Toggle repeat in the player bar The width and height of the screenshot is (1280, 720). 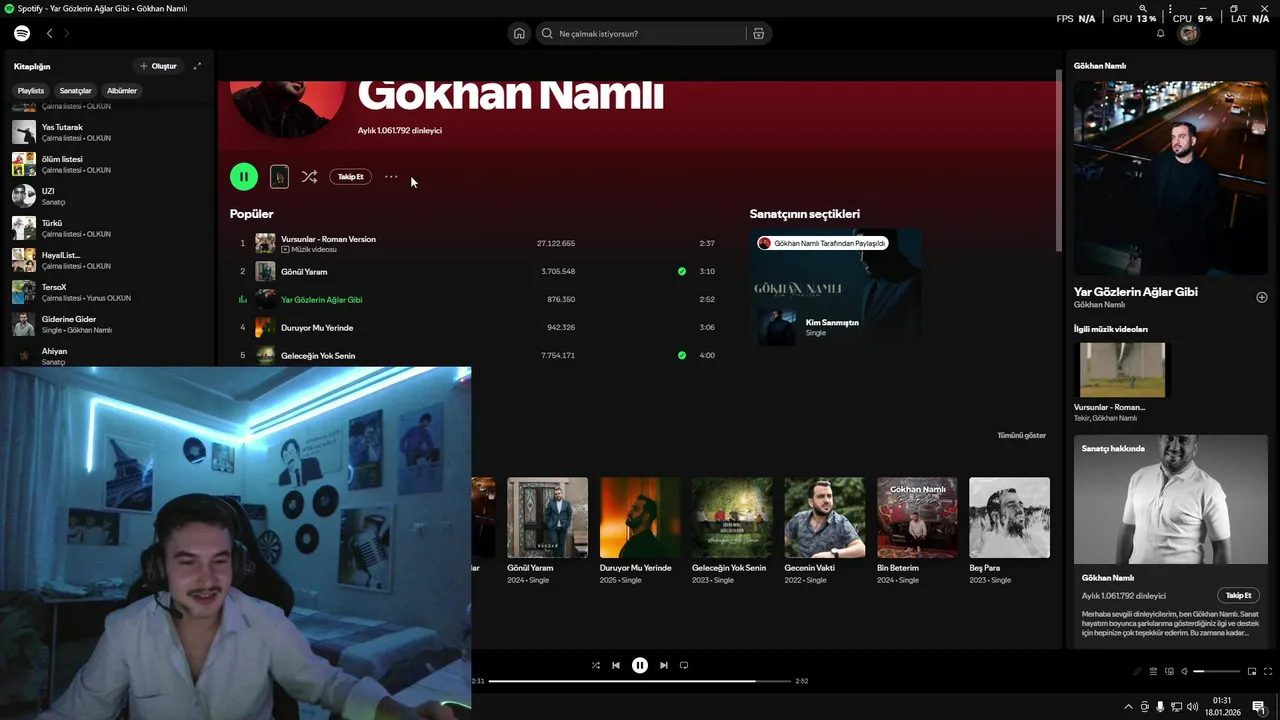click(684, 665)
